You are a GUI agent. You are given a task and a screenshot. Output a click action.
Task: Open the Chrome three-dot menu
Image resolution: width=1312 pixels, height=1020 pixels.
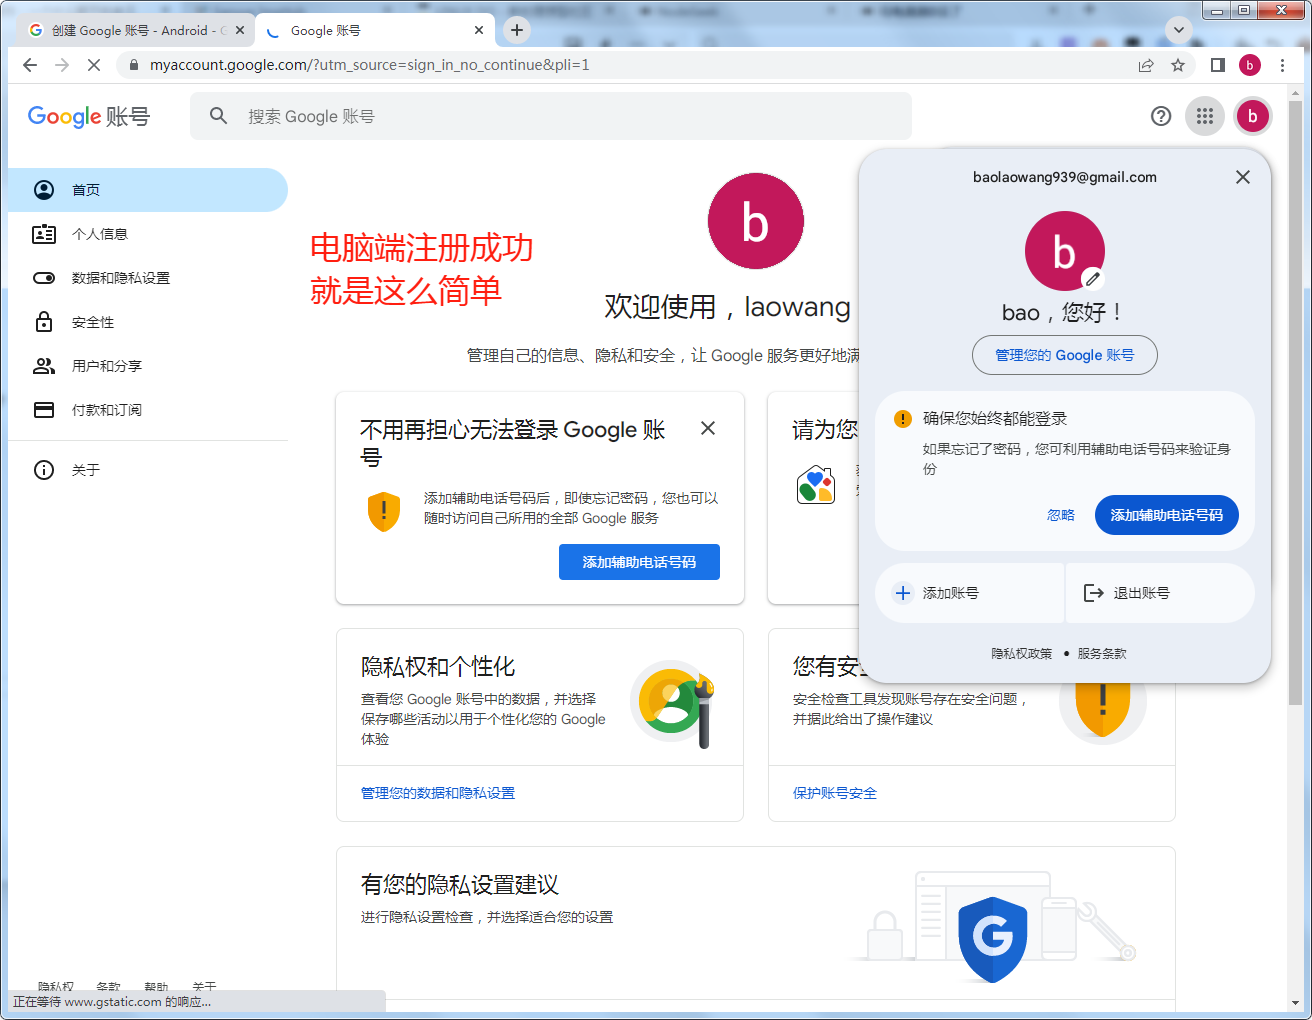(x=1282, y=65)
